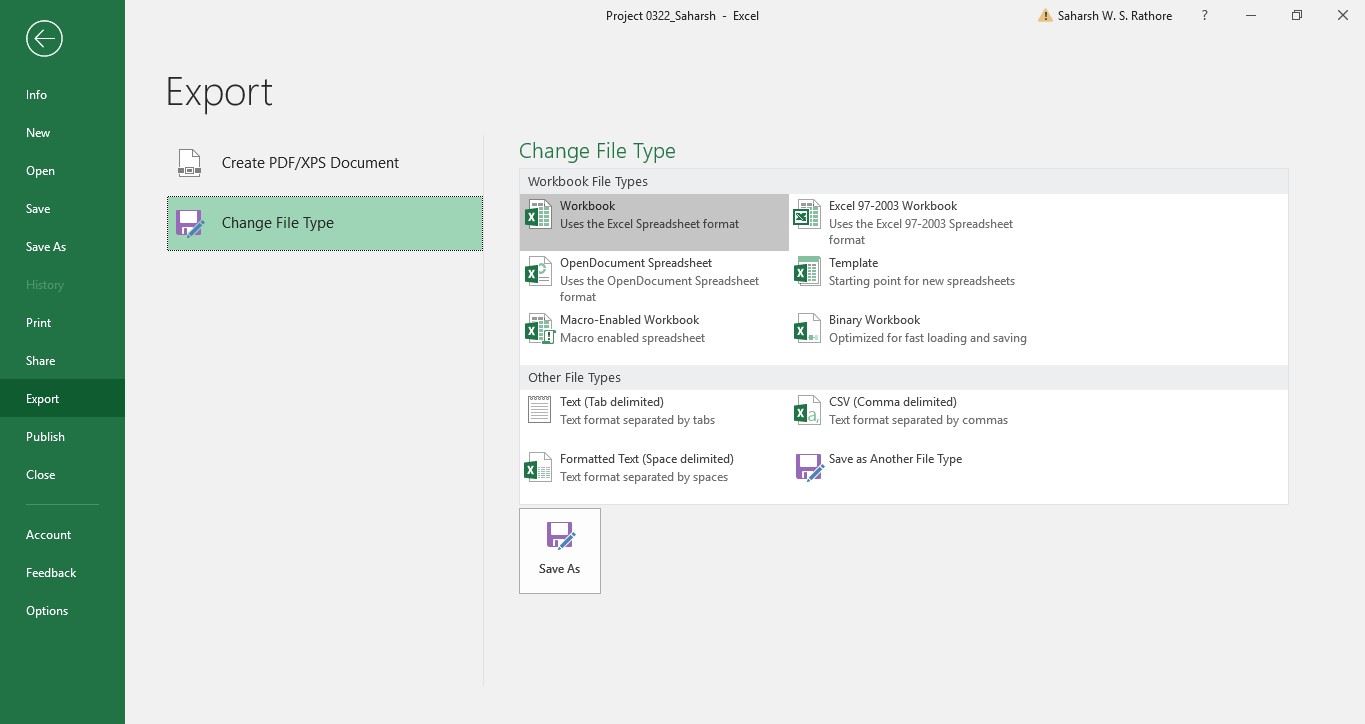Choose the OpenDocument Spreadsheet icon

click(x=538, y=271)
